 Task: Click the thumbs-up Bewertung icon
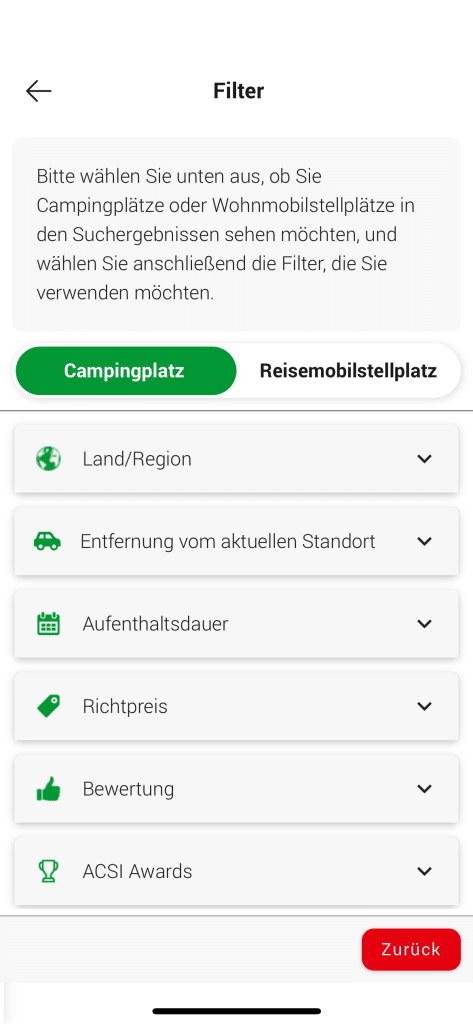point(48,789)
